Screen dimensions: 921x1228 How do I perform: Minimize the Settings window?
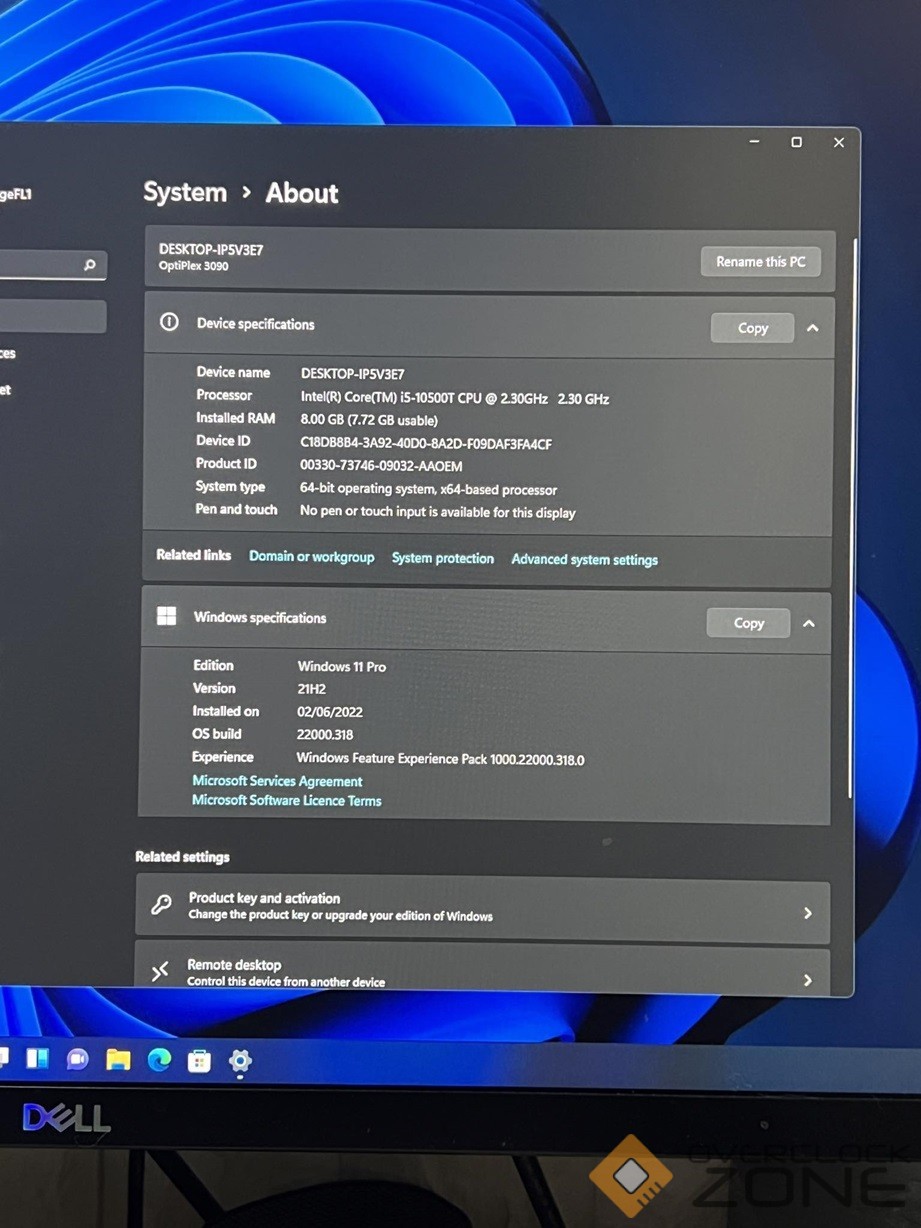click(x=755, y=142)
